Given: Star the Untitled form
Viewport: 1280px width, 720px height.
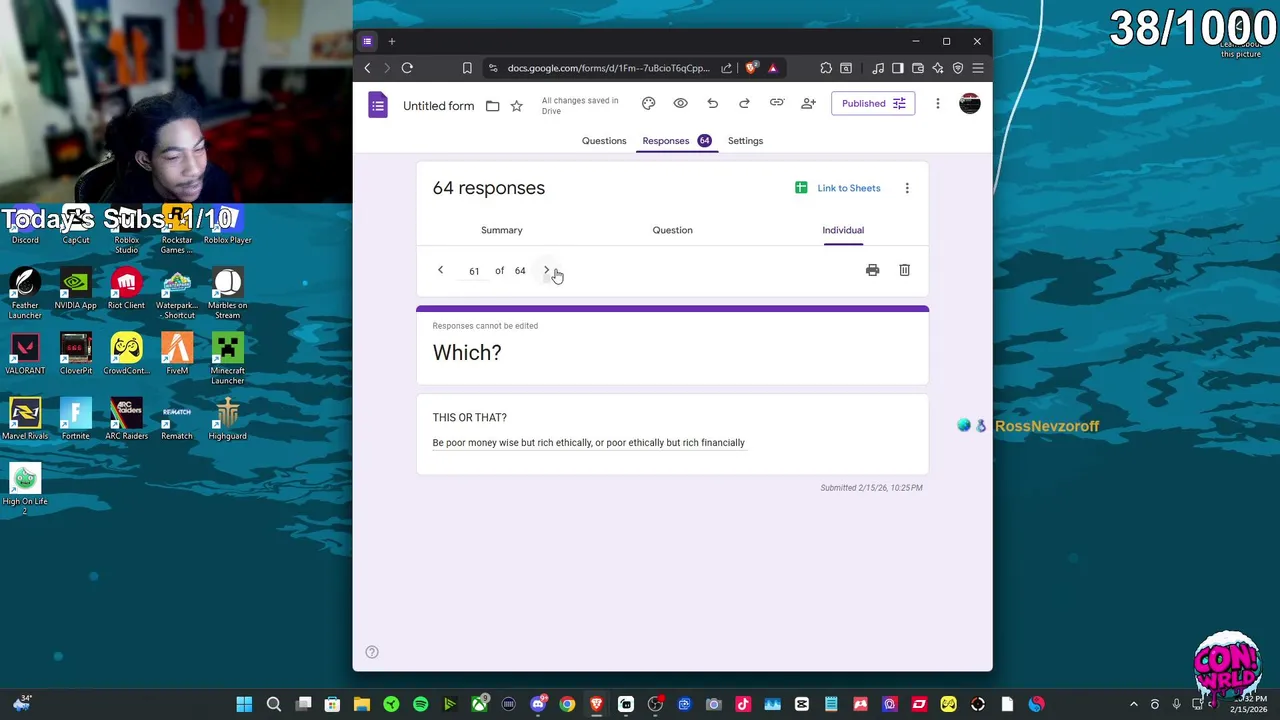Looking at the screenshot, I should (x=516, y=106).
